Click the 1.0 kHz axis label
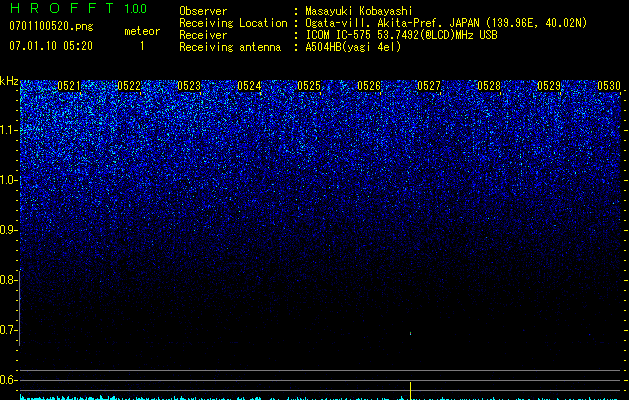This screenshot has width=629, height=400. coord(8,180)
